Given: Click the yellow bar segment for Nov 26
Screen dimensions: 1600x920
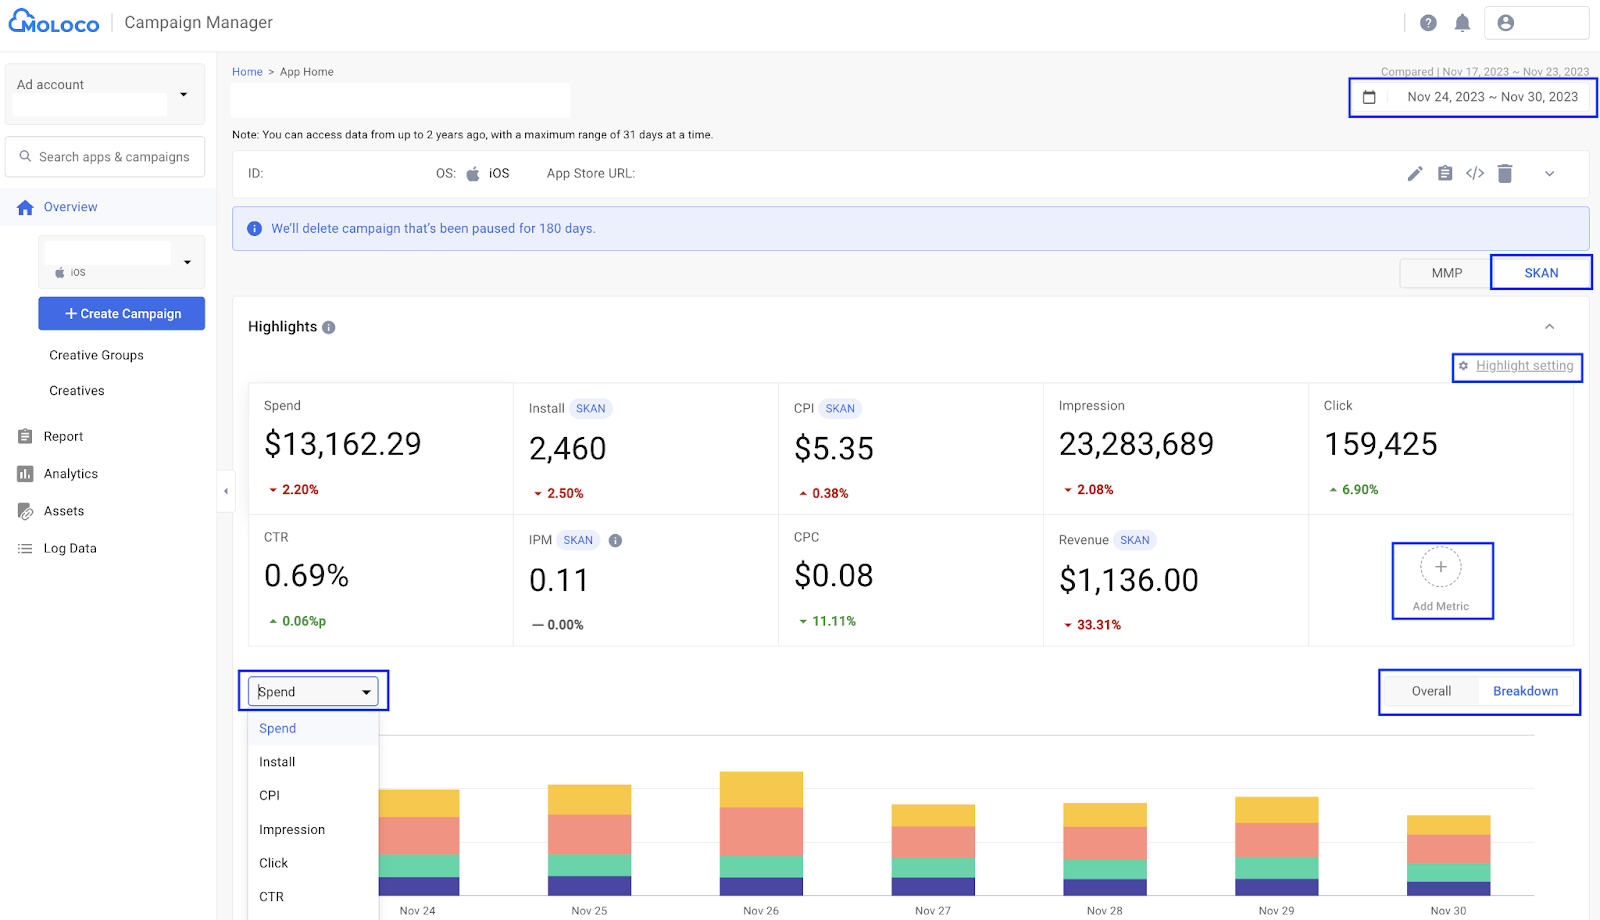Looking at the screenshot, I should click(761, 789).
